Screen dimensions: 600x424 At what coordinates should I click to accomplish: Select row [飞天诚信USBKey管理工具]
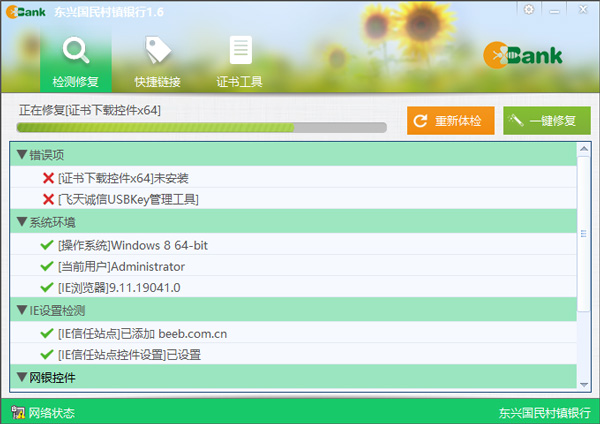click(293, 199)
